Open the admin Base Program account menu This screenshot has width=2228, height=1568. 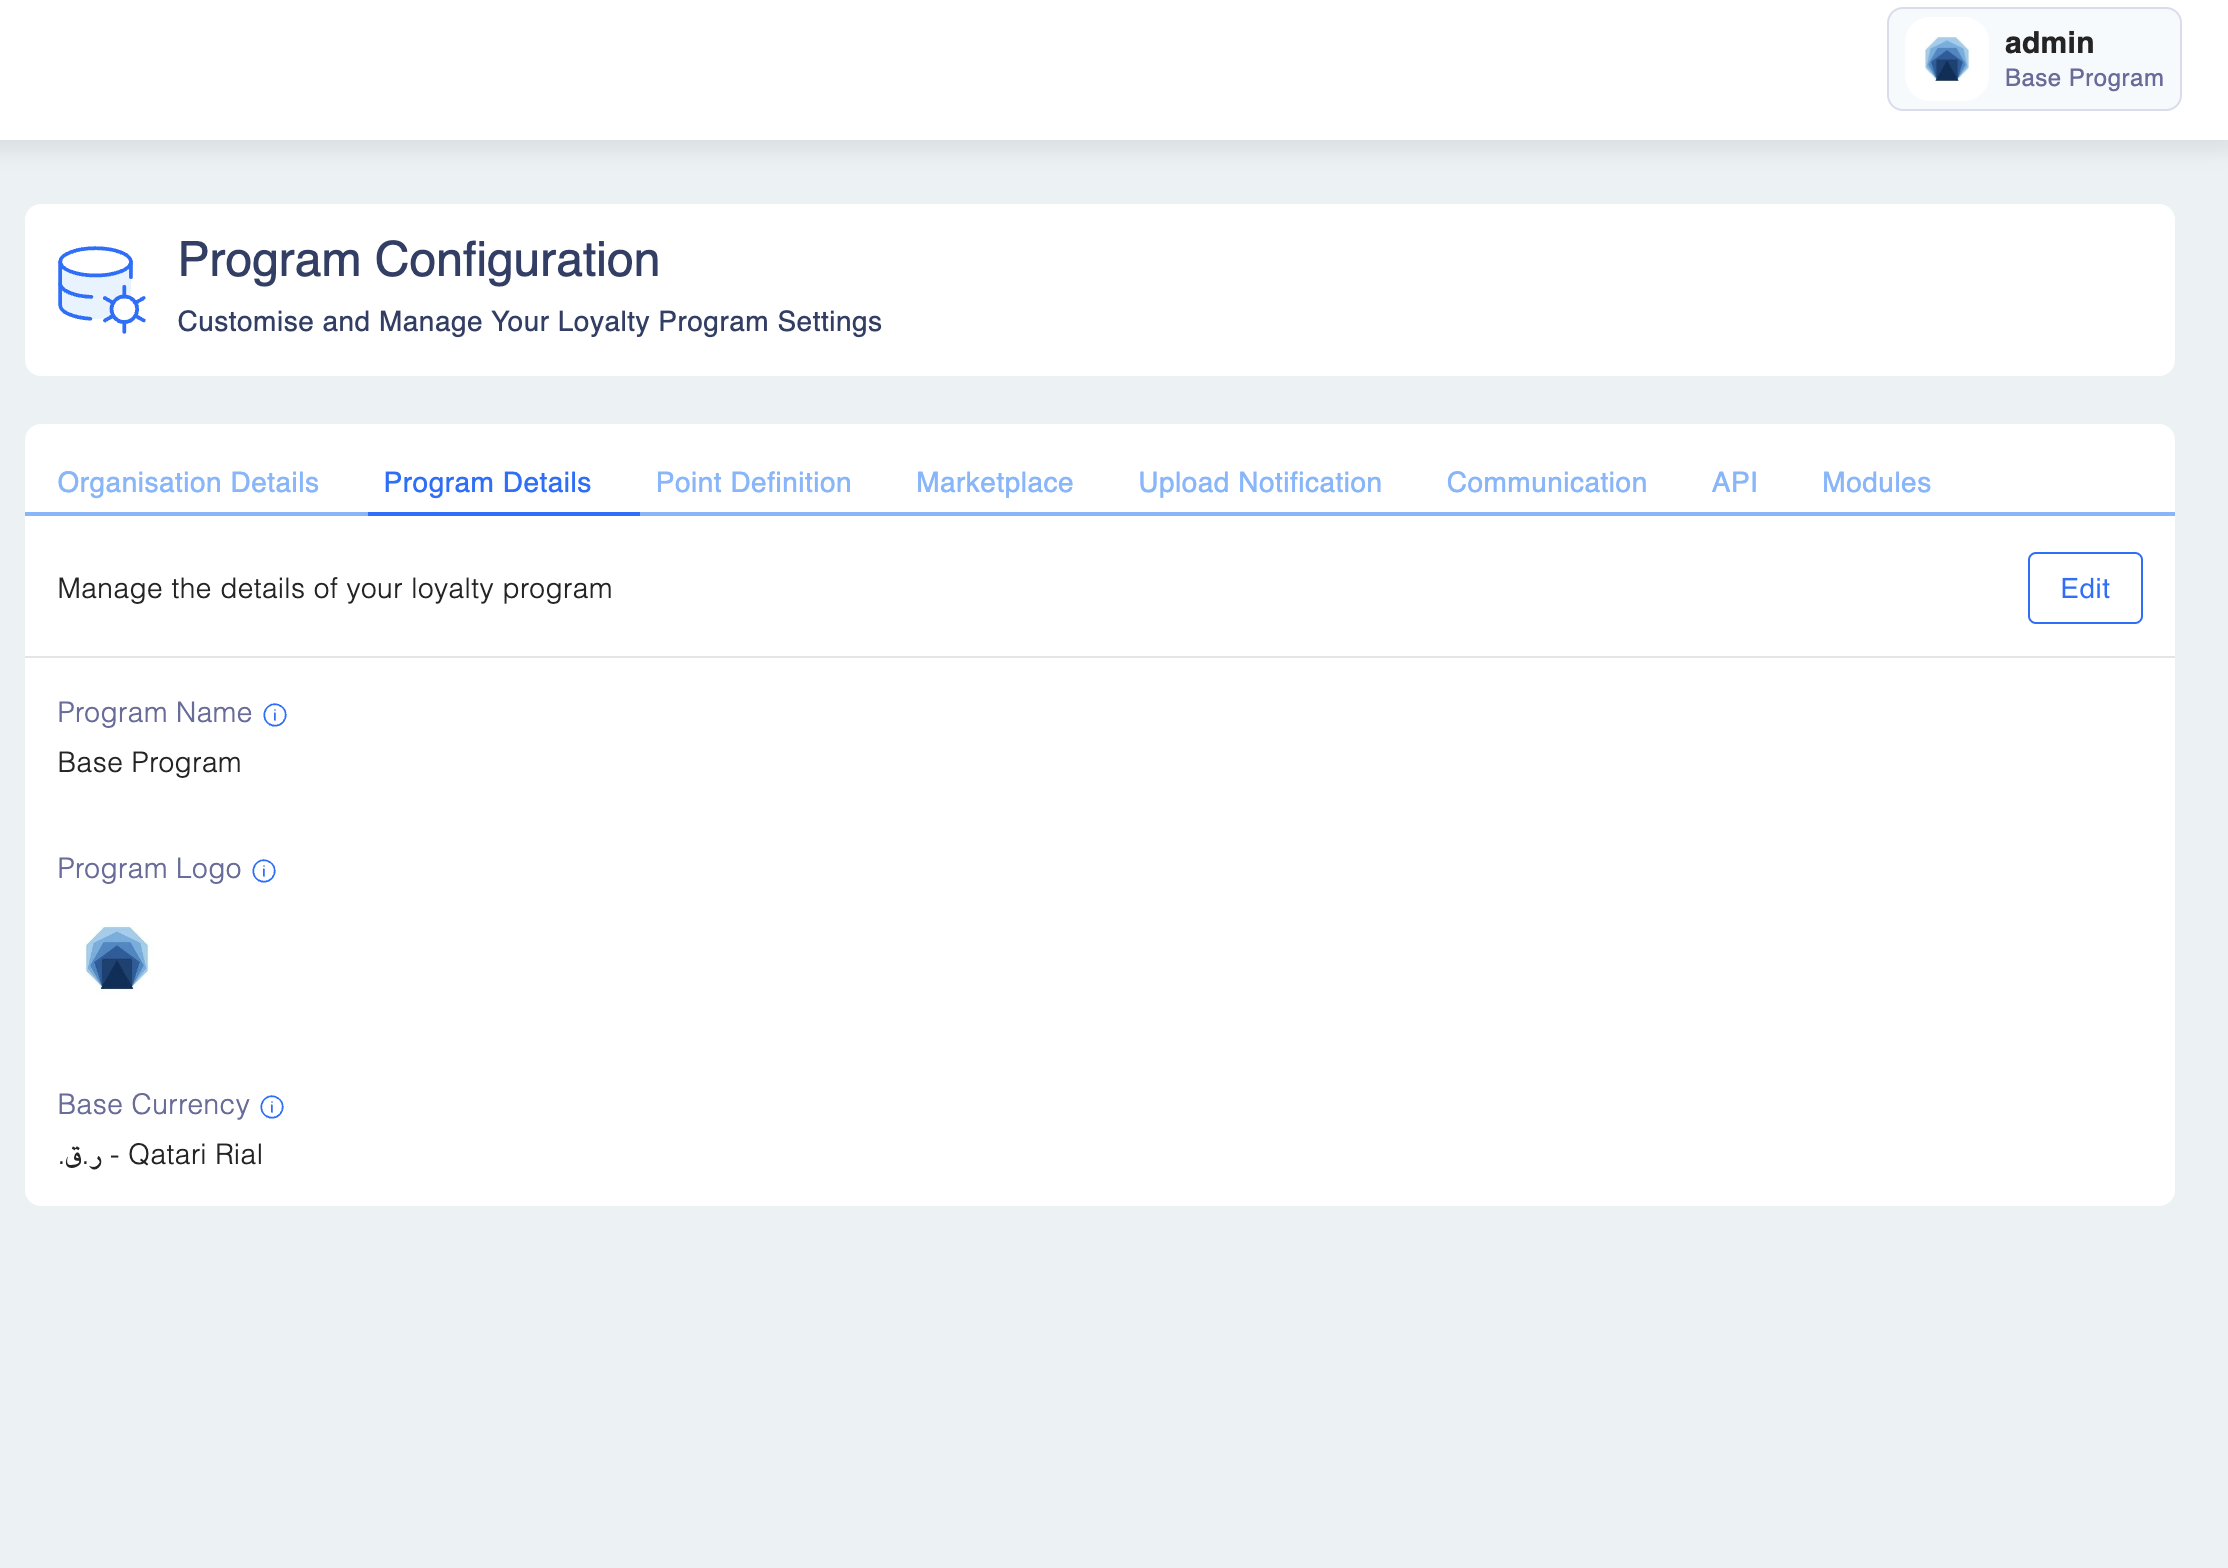(x=2033, y=60)
